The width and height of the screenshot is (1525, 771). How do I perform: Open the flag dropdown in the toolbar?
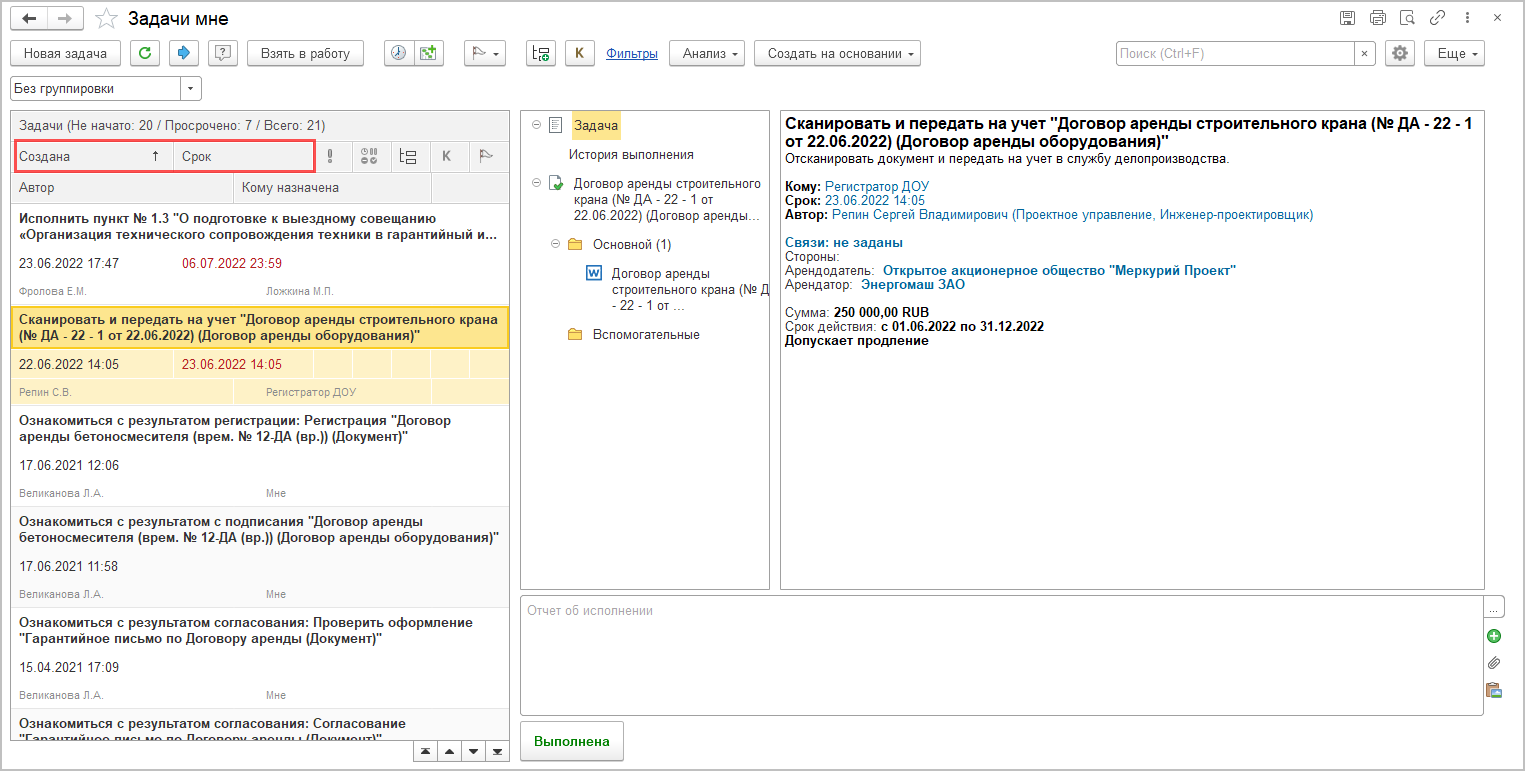(485, 53)
